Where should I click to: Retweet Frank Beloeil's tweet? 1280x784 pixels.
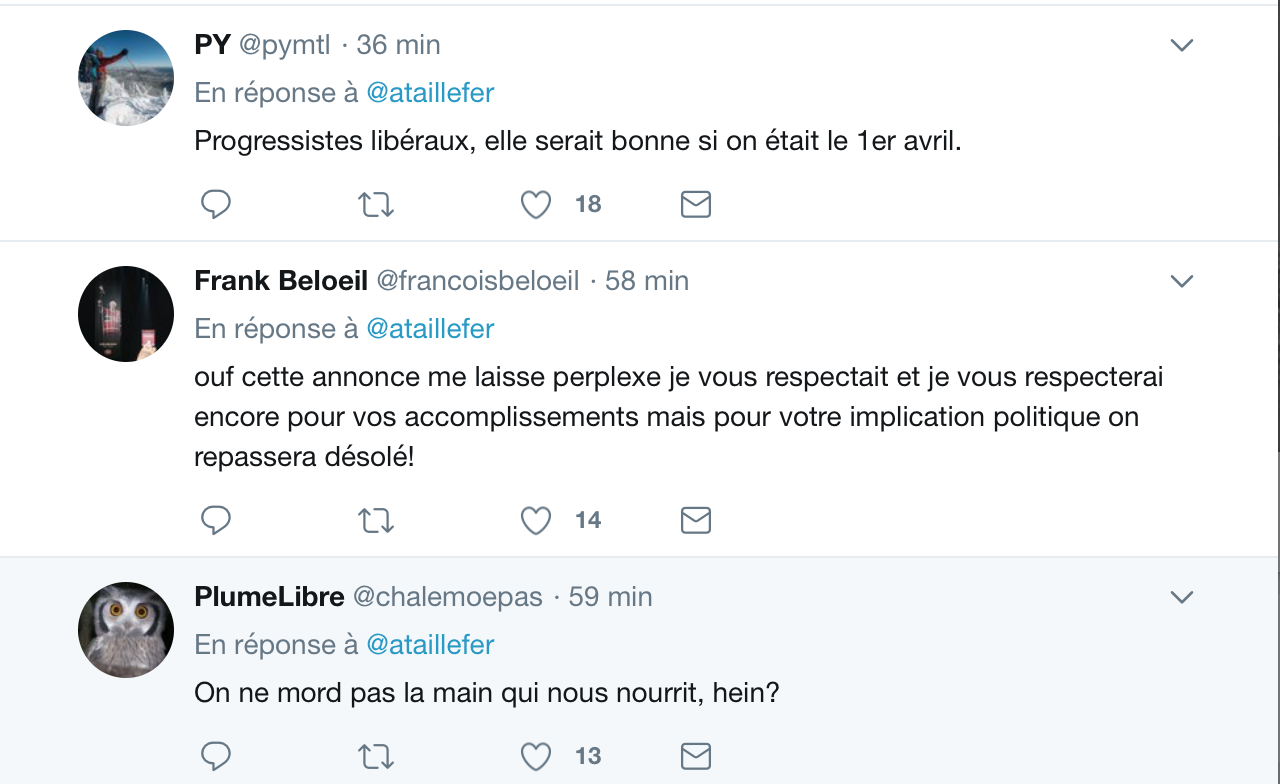[x=376, y=521]
